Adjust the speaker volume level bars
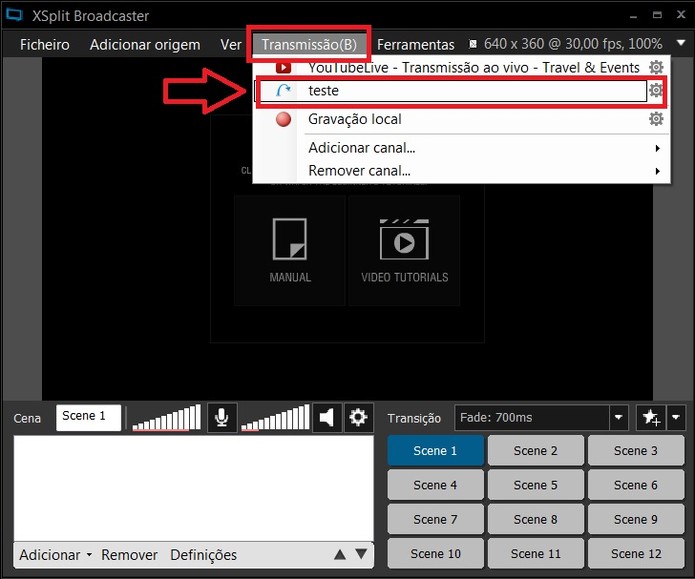This screenshot has height=579, width=695. [275, 417]
